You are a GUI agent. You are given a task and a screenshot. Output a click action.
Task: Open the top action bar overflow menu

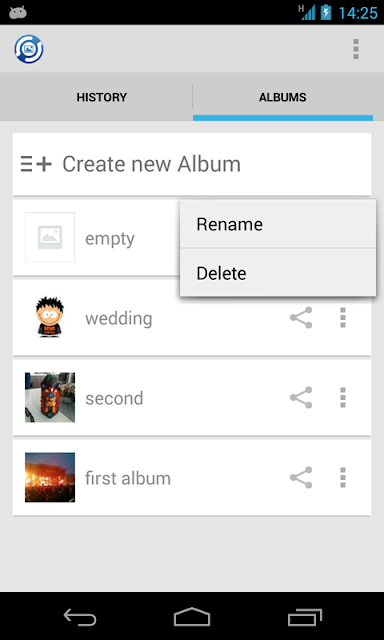click(x=356, y=49)
